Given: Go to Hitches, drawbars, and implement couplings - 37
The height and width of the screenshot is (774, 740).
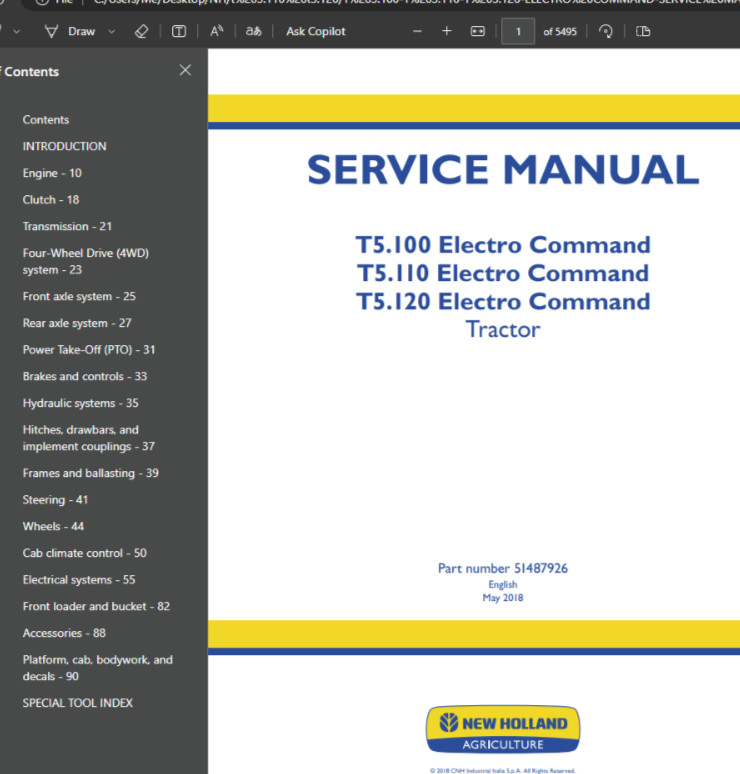Looking at the screenshot, I should click(89, 438).
